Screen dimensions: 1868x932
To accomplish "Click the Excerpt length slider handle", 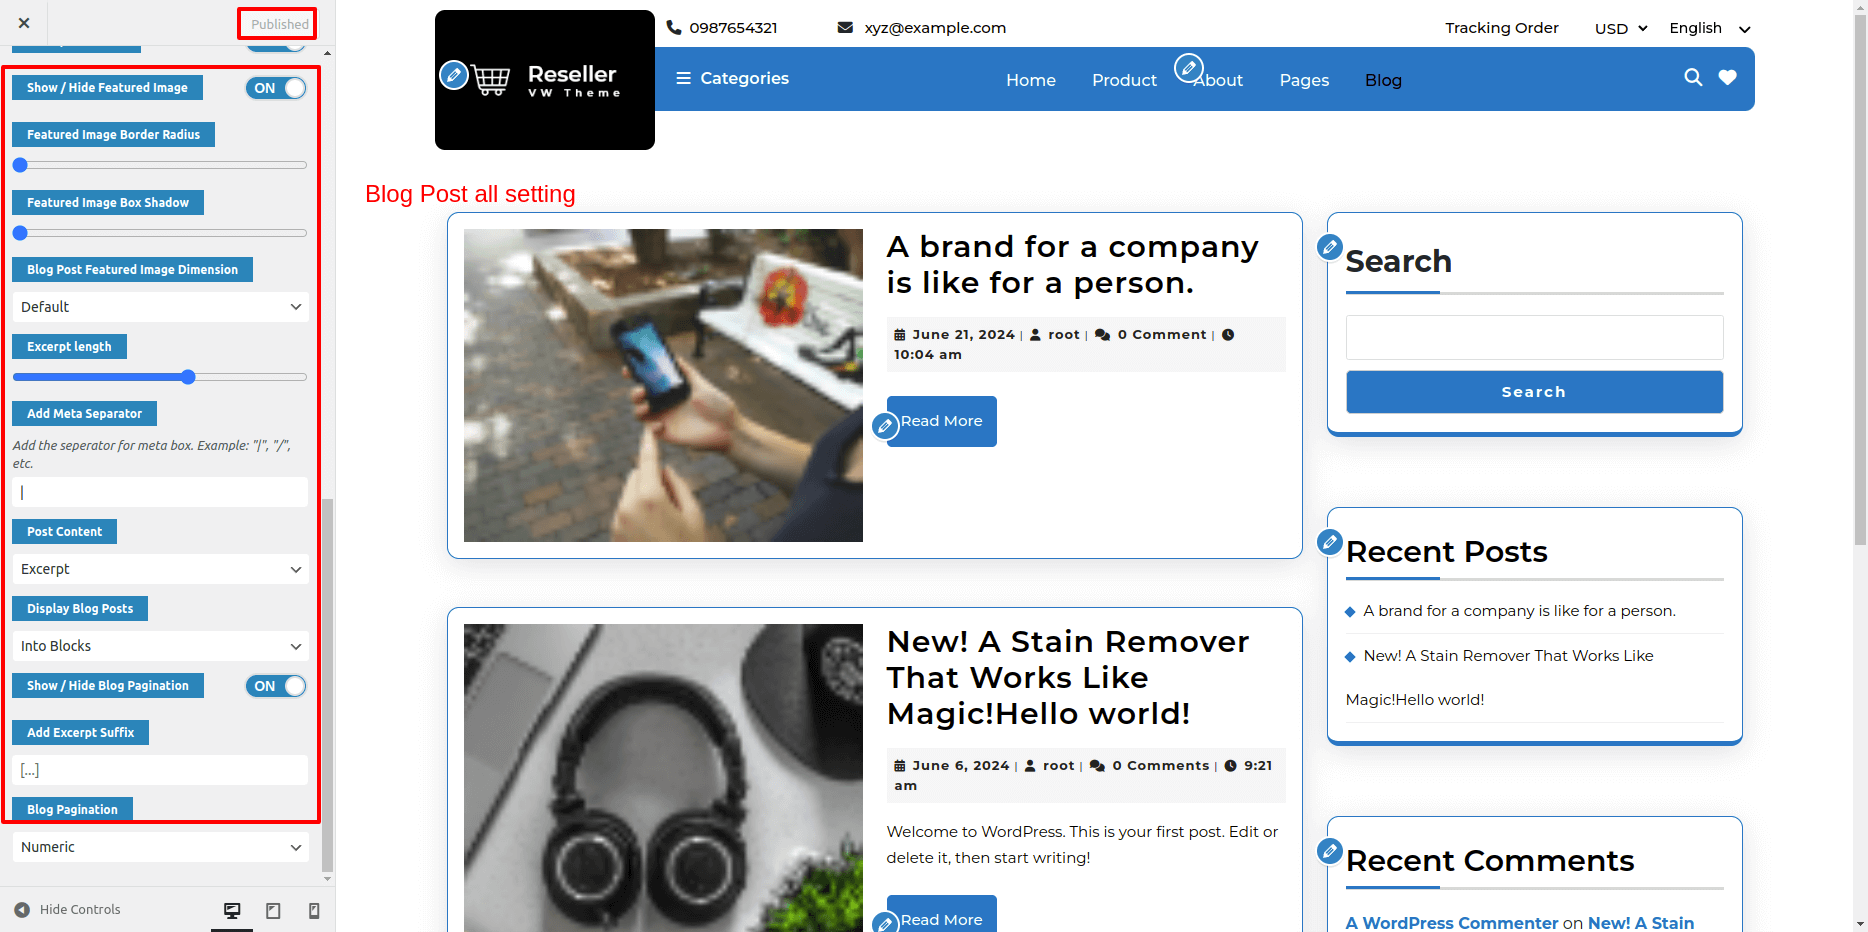I will pyautogui.click(x=188, y=377).
